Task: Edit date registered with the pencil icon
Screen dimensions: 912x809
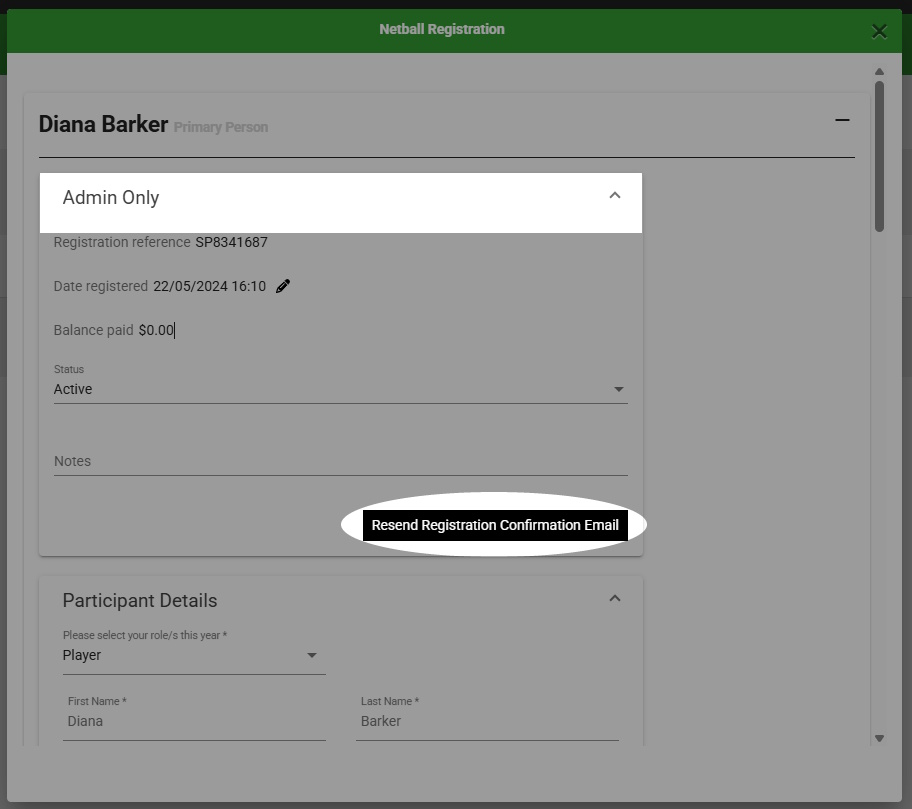Action: [283, 286]
